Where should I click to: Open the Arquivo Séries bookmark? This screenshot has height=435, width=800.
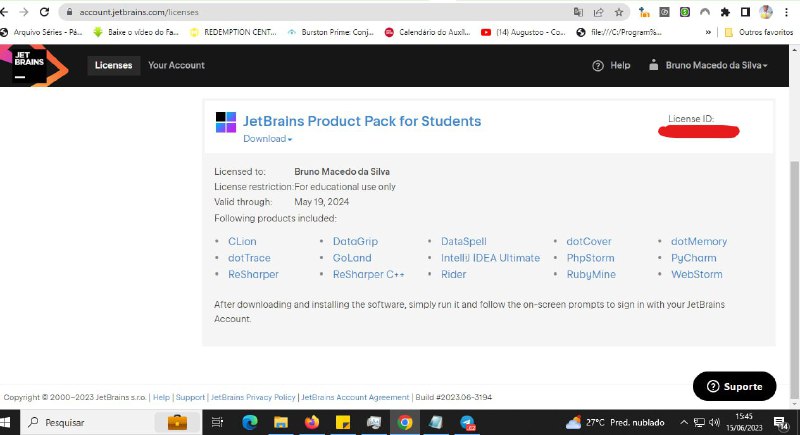tap(41, 32)
